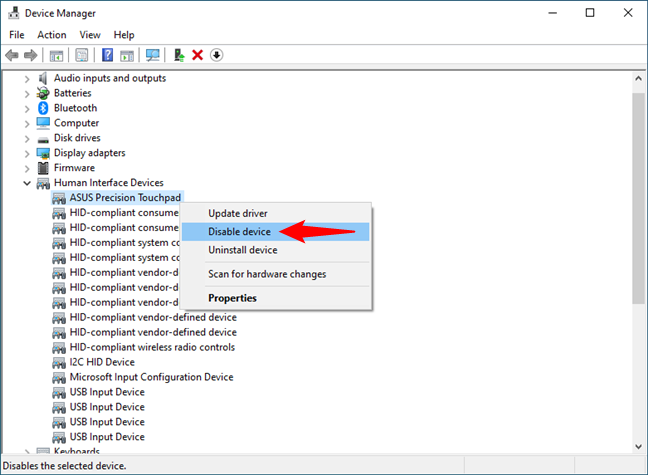Click the HID-compliant wireless radio controls icon
Image resolution: width=648 pixels, height=475 pixels.
coord(59,348)
